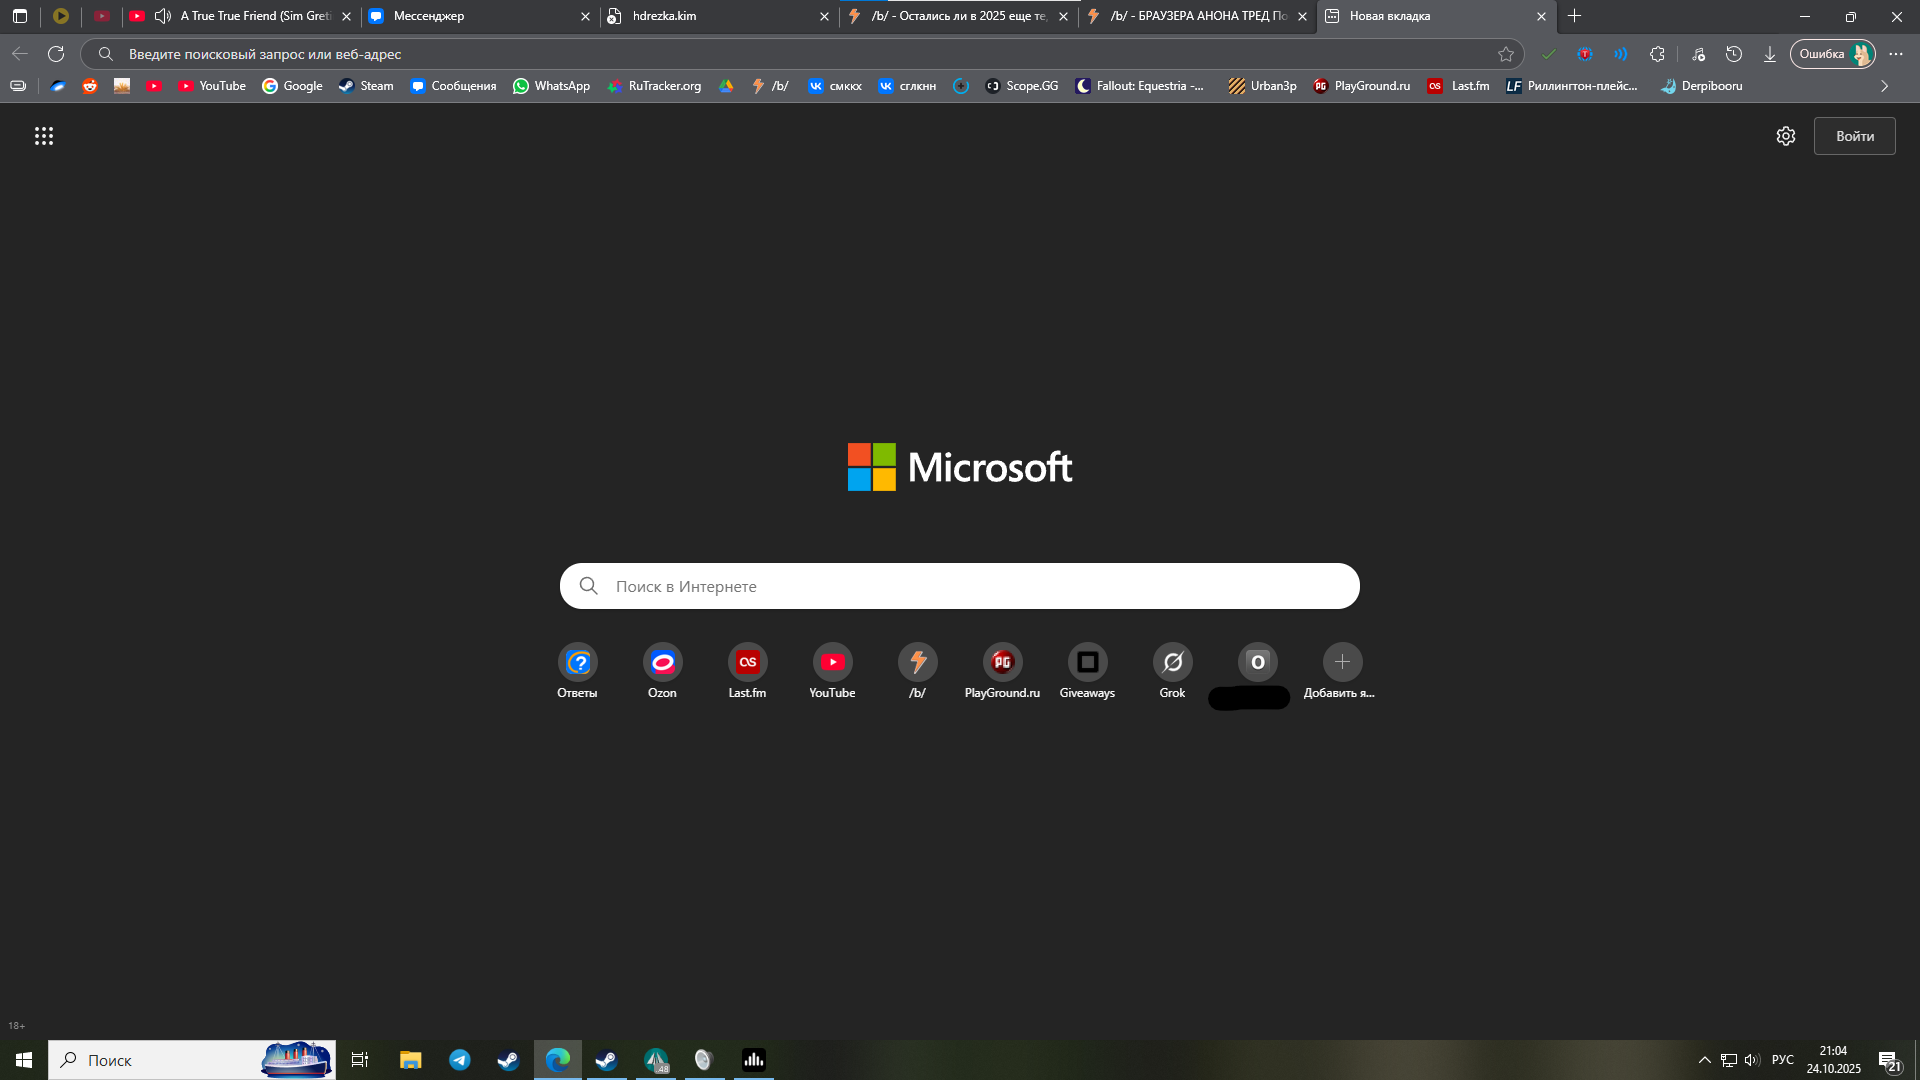Open Grok quick link tile
The image size is (1920, 1080).
tap(1172, 662)
